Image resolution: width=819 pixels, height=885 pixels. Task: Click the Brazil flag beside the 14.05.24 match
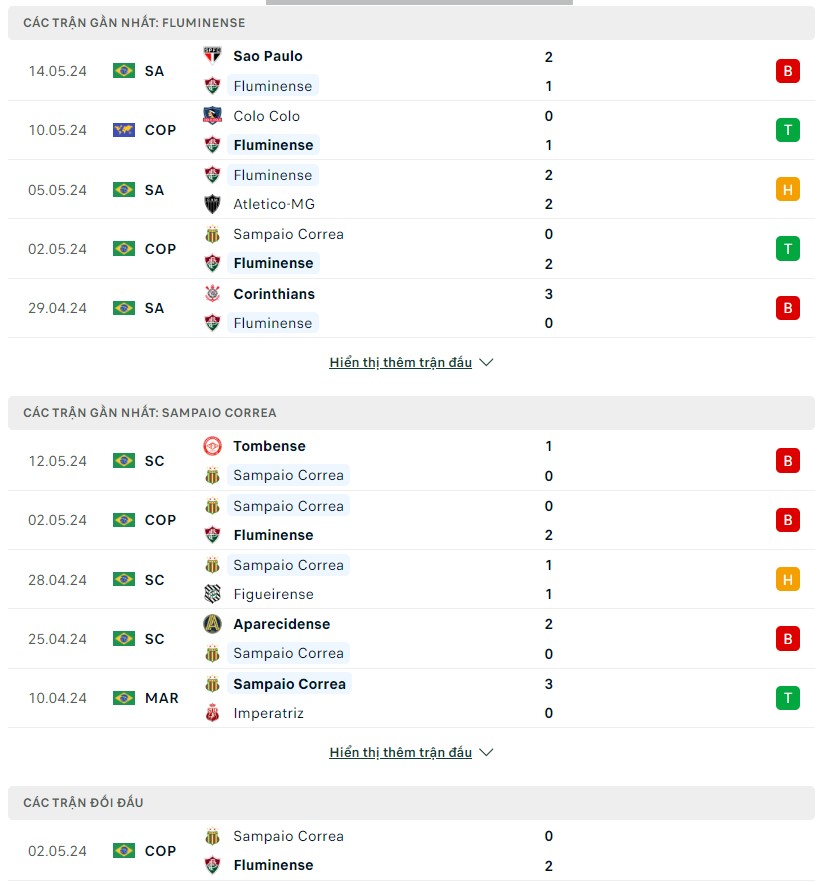(x=122, y=70)
